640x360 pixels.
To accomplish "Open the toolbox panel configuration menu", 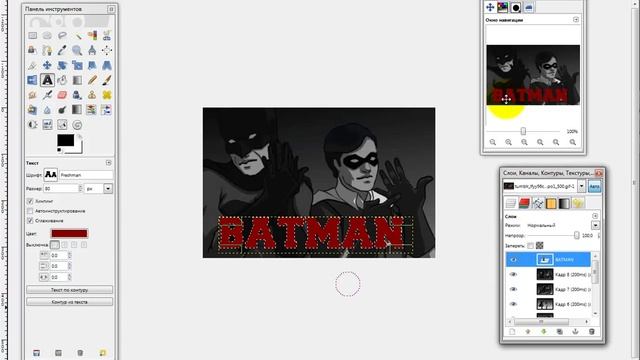I will [111, 9].
